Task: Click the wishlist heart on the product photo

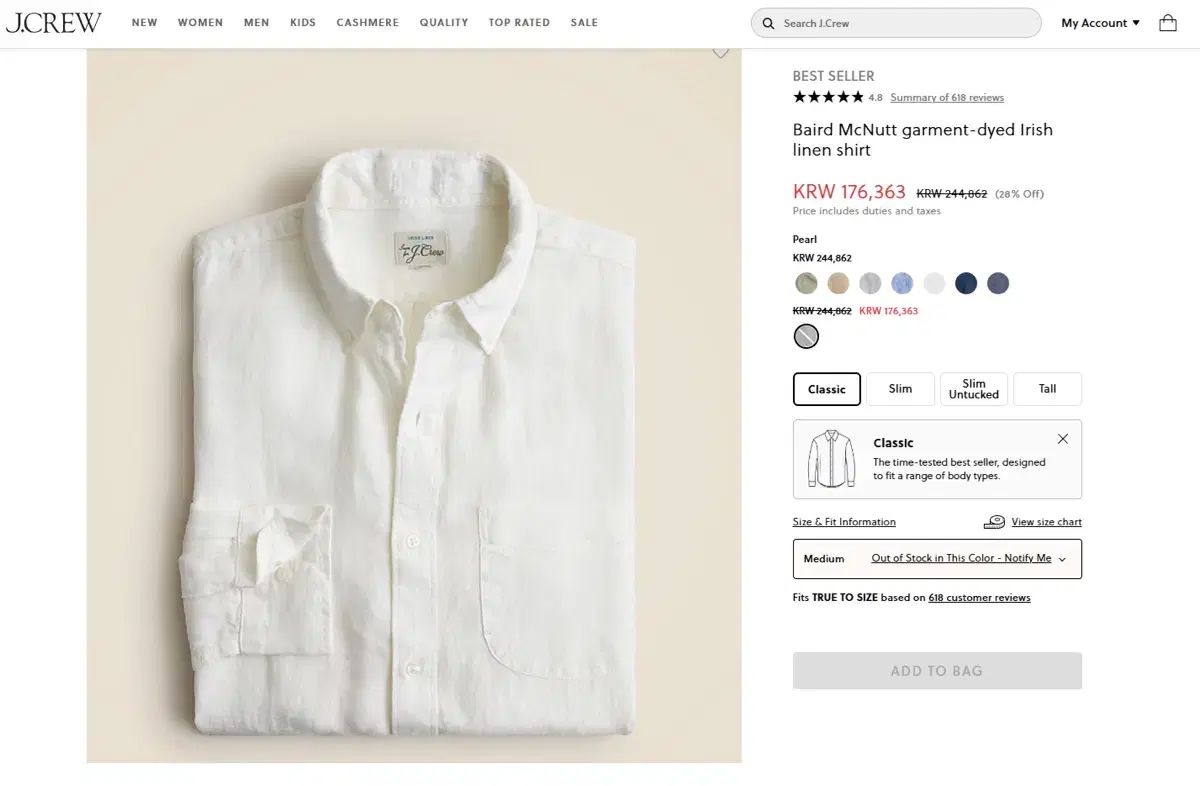Action: pos(720,49)
